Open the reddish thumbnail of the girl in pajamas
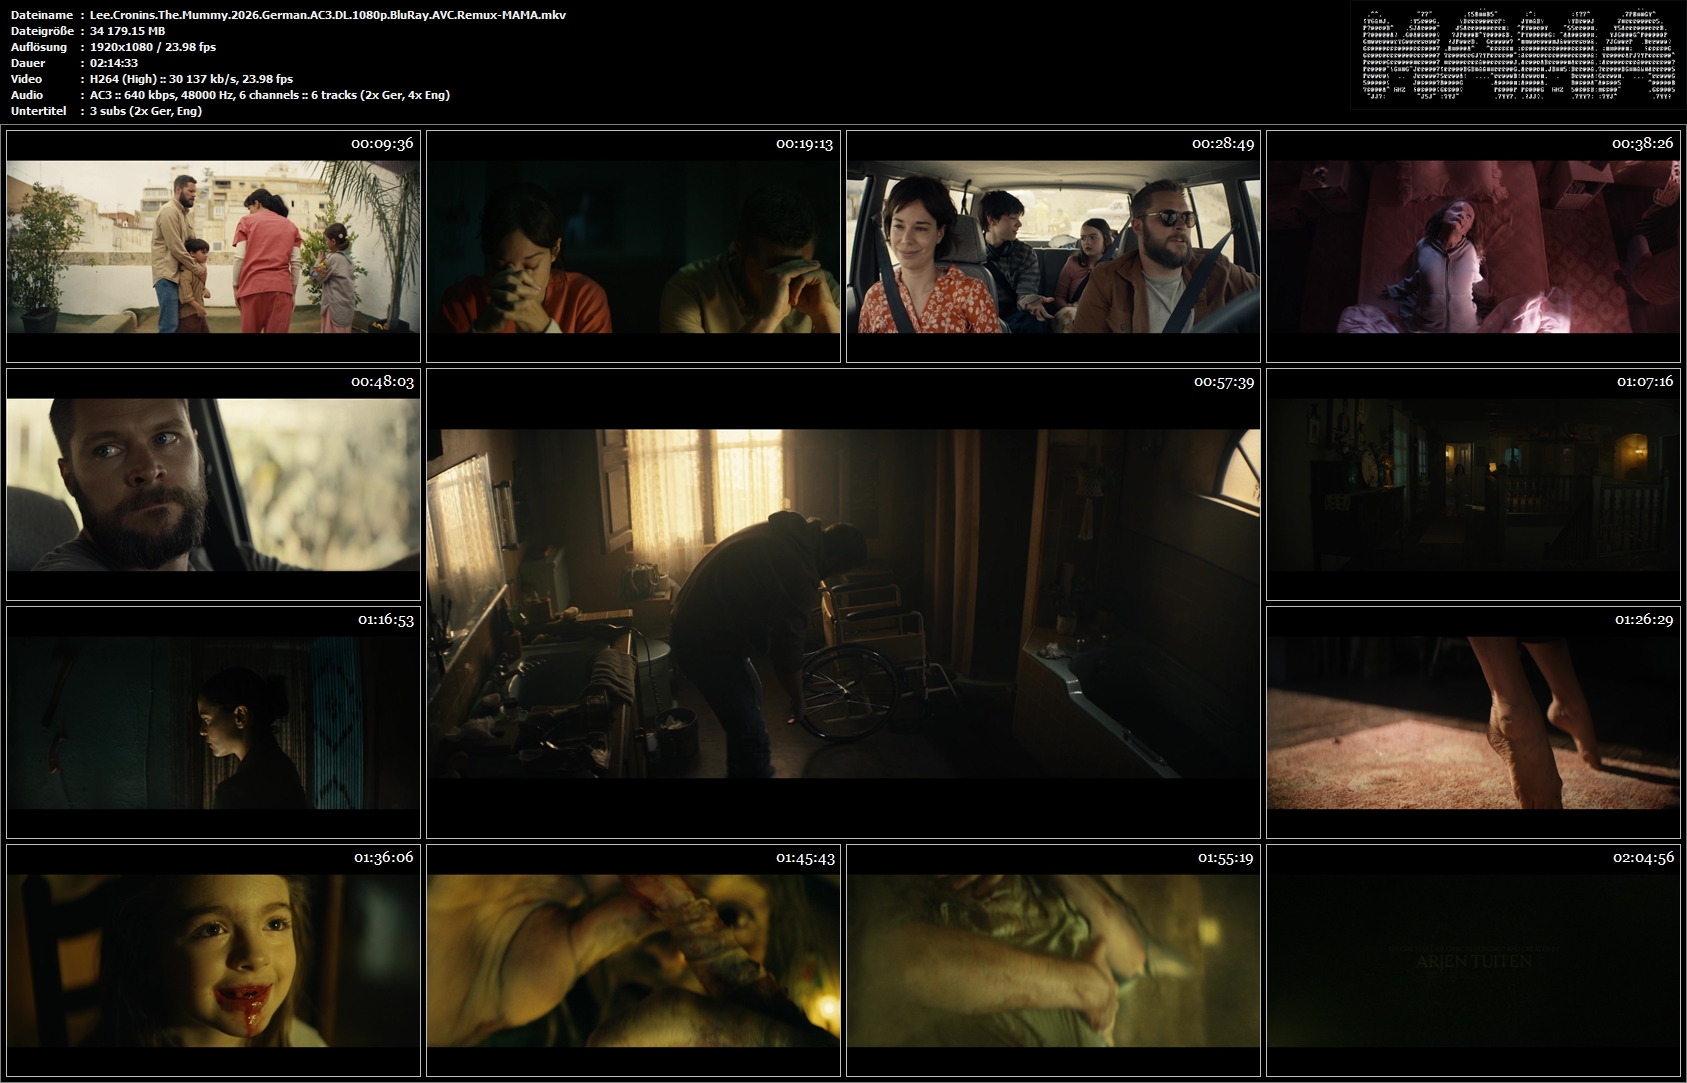Screen dimensions: 1687x1083 point(1473,246)
